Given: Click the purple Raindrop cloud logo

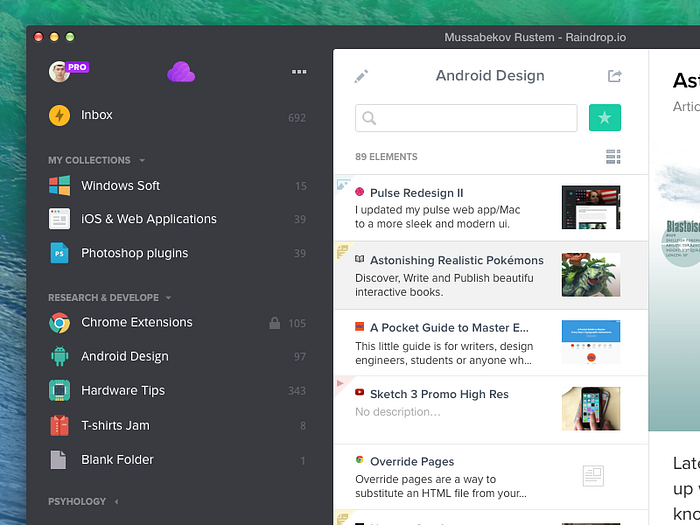Looking at the screenshot, I should tap(181, 72).
